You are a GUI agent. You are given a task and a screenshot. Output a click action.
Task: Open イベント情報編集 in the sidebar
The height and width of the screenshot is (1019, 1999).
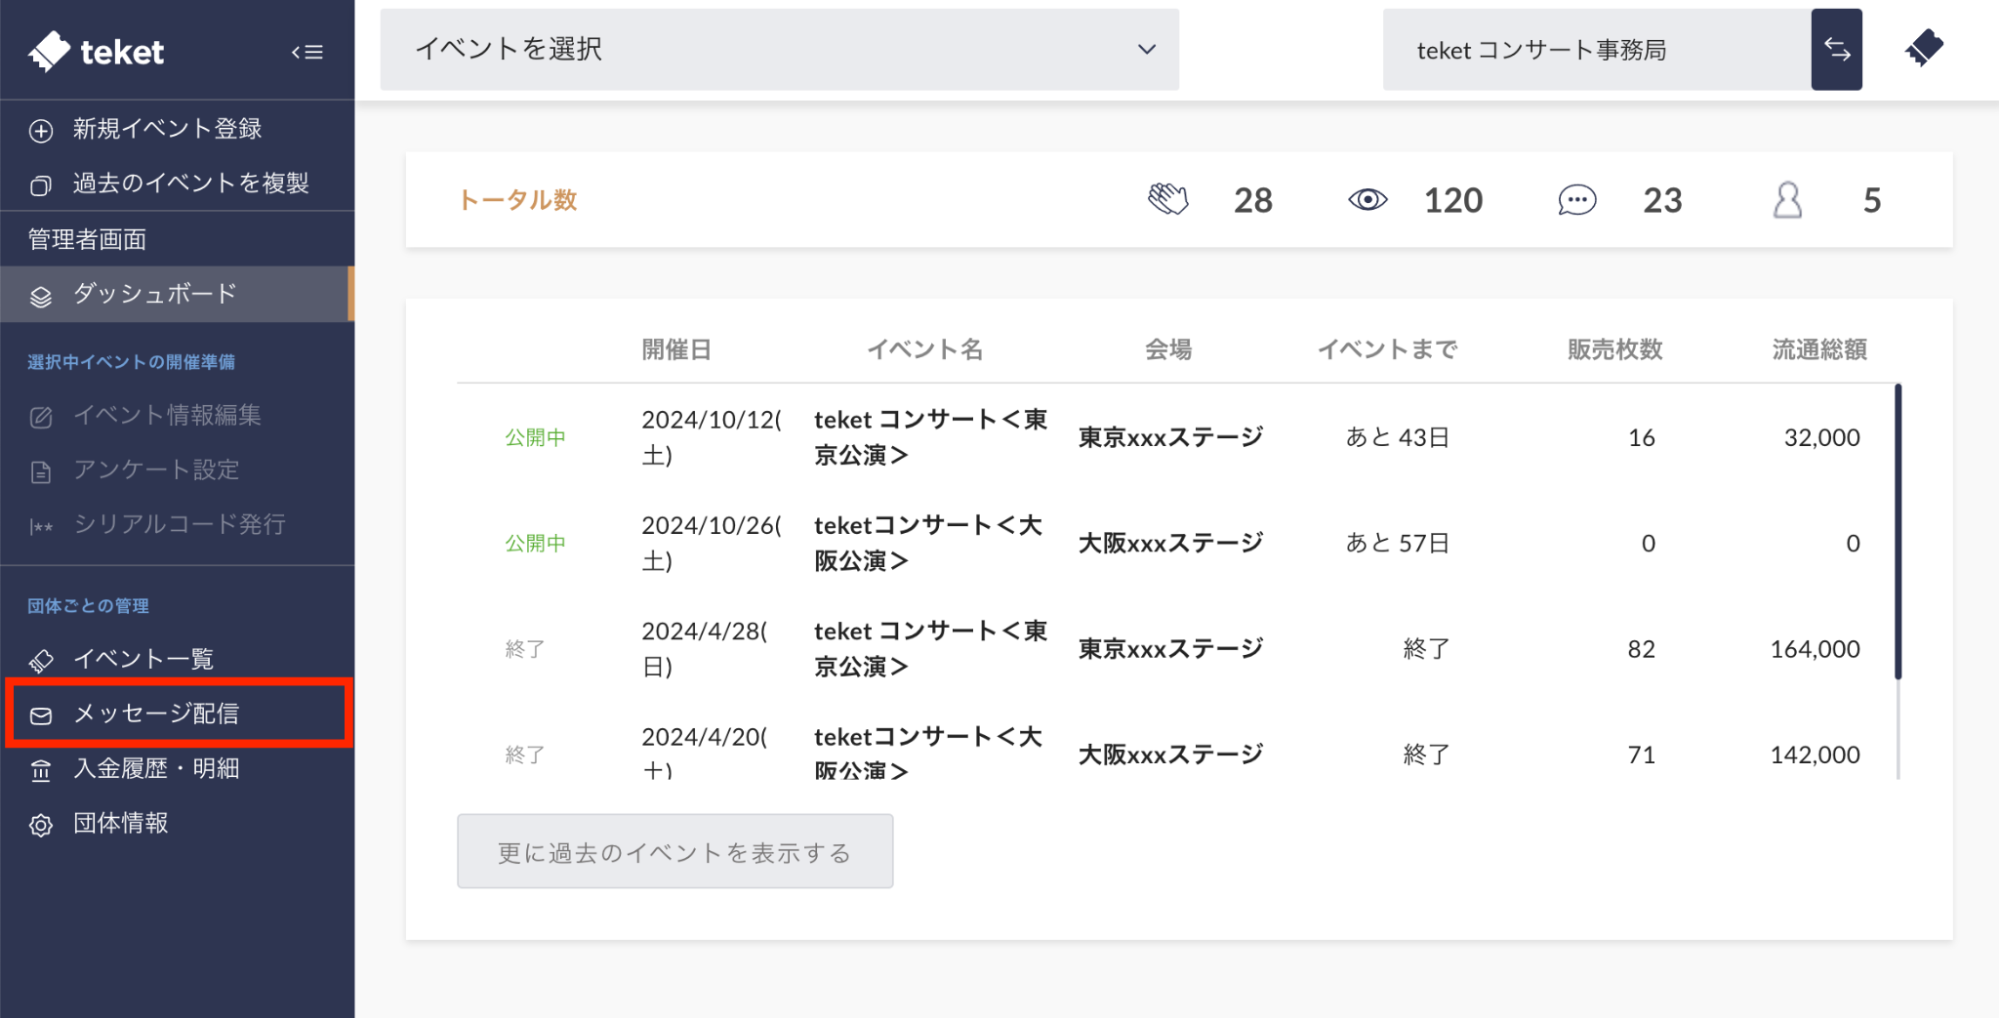(177, 415)
